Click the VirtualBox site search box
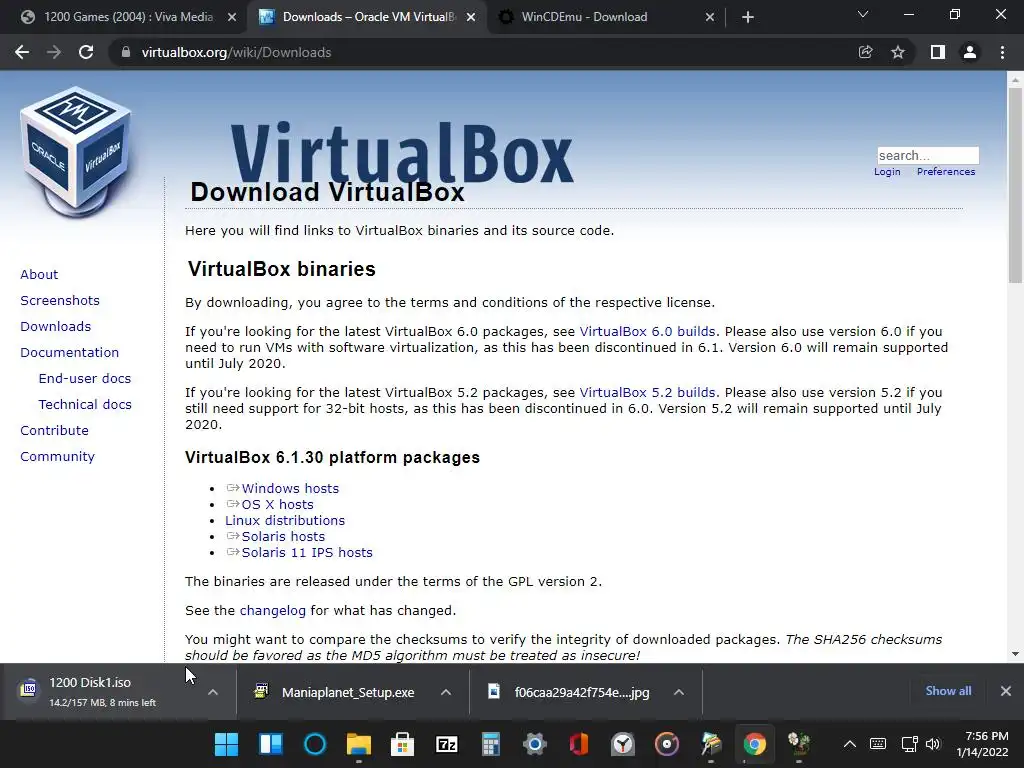 pos(928,155)
